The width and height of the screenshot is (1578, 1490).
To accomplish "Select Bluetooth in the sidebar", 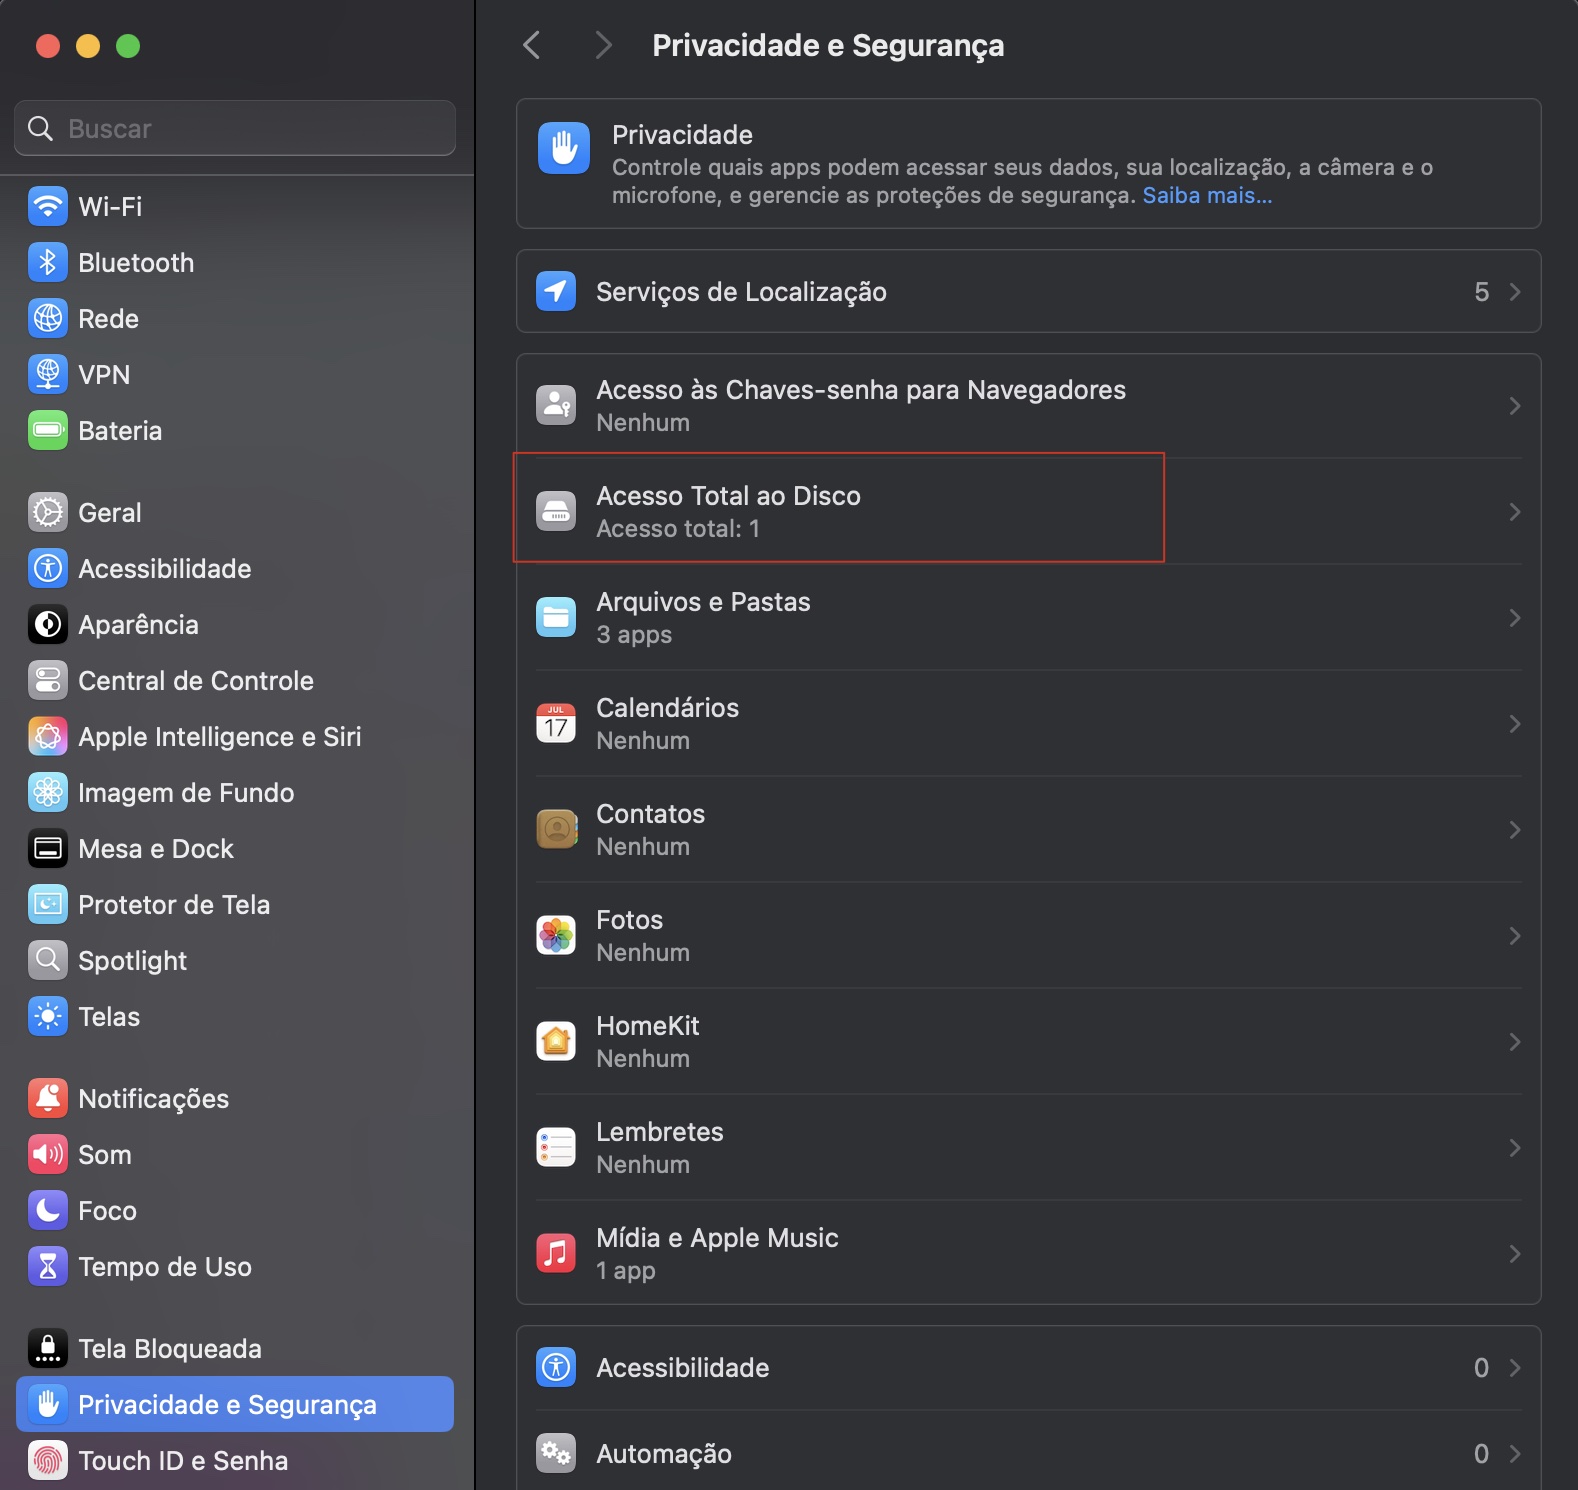I will tap(235, 263).
